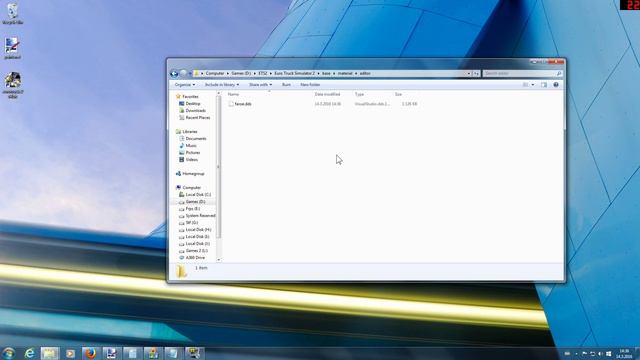Click the Search editor input field

[519, 73]
